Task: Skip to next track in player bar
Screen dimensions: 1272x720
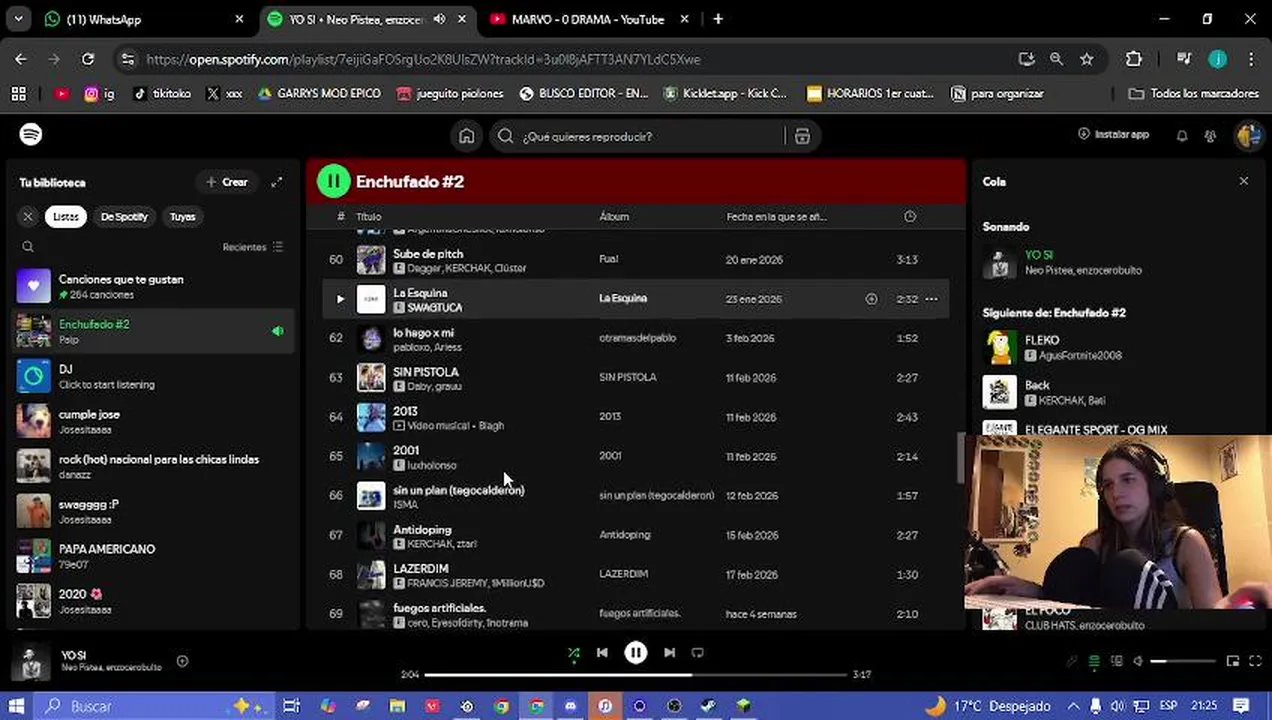Action: 669,653
